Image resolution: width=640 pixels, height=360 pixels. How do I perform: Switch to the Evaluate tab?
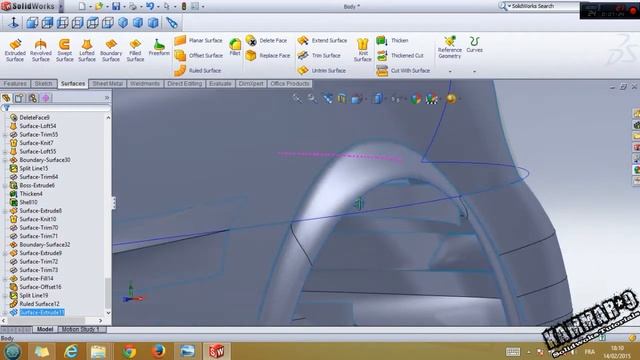[220, 84]
